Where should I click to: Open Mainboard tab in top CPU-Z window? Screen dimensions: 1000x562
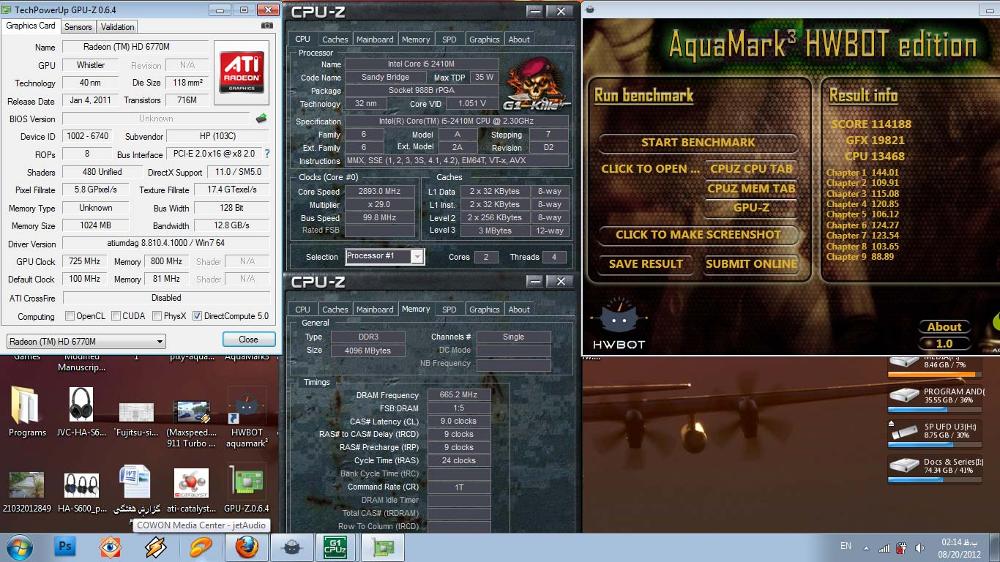point(374,40)
